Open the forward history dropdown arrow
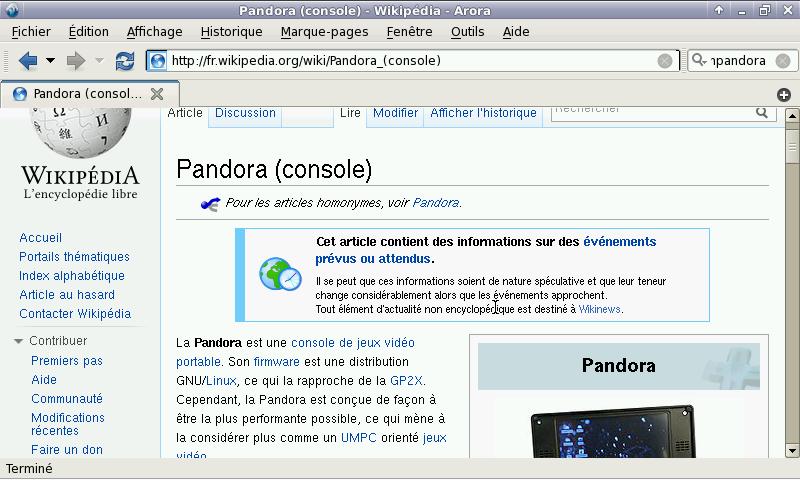 pyautogui.click(x=99, y=61)
